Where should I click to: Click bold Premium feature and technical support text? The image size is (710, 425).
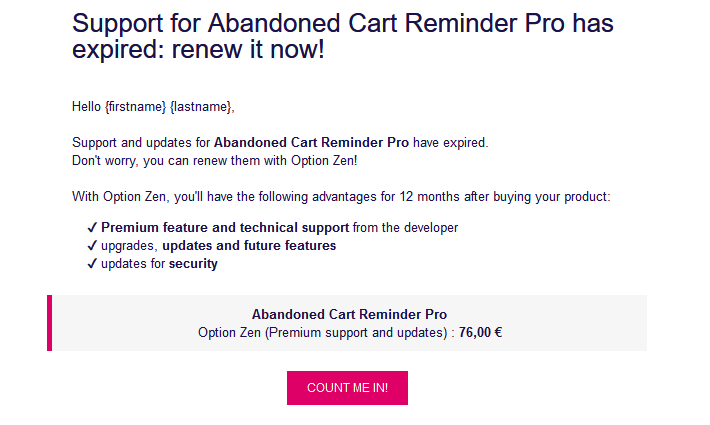(x=225, y=227)
